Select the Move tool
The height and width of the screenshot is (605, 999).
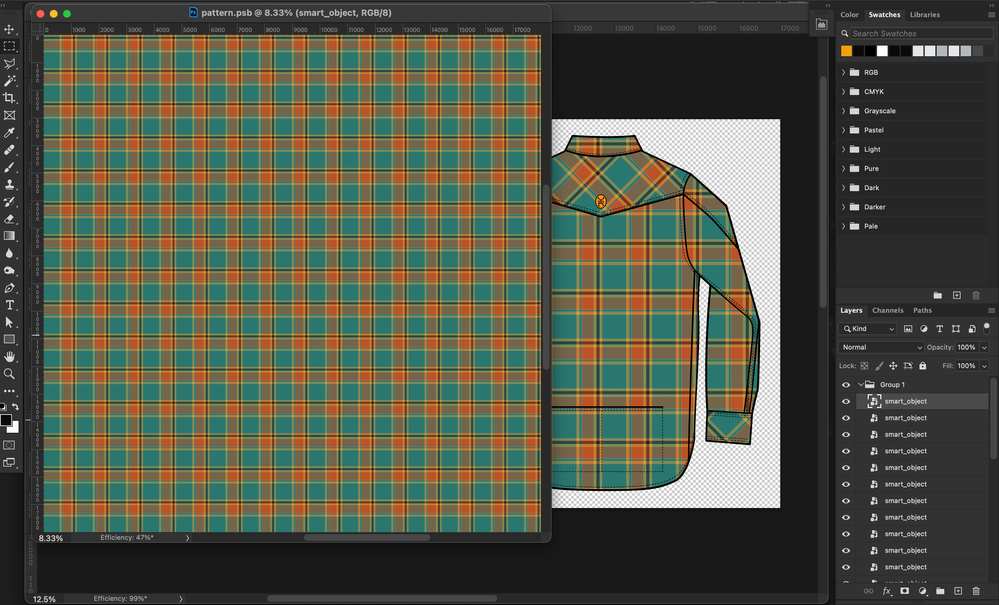click(x=10, y=29)
